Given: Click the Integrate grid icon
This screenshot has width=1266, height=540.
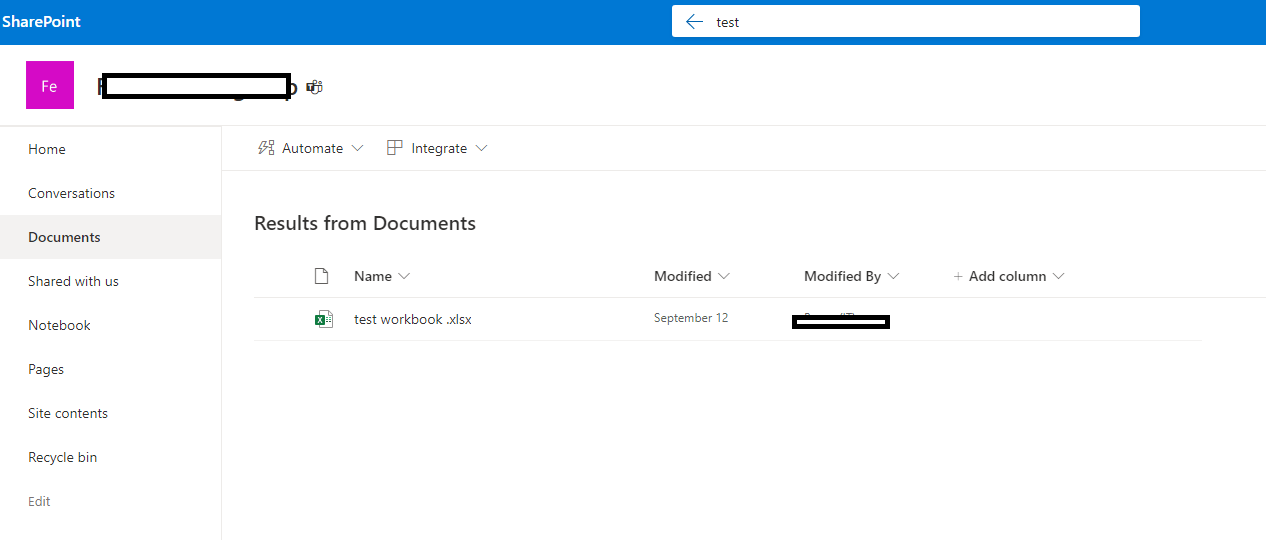Looking at the screenshot, I should tap(395, 148).
